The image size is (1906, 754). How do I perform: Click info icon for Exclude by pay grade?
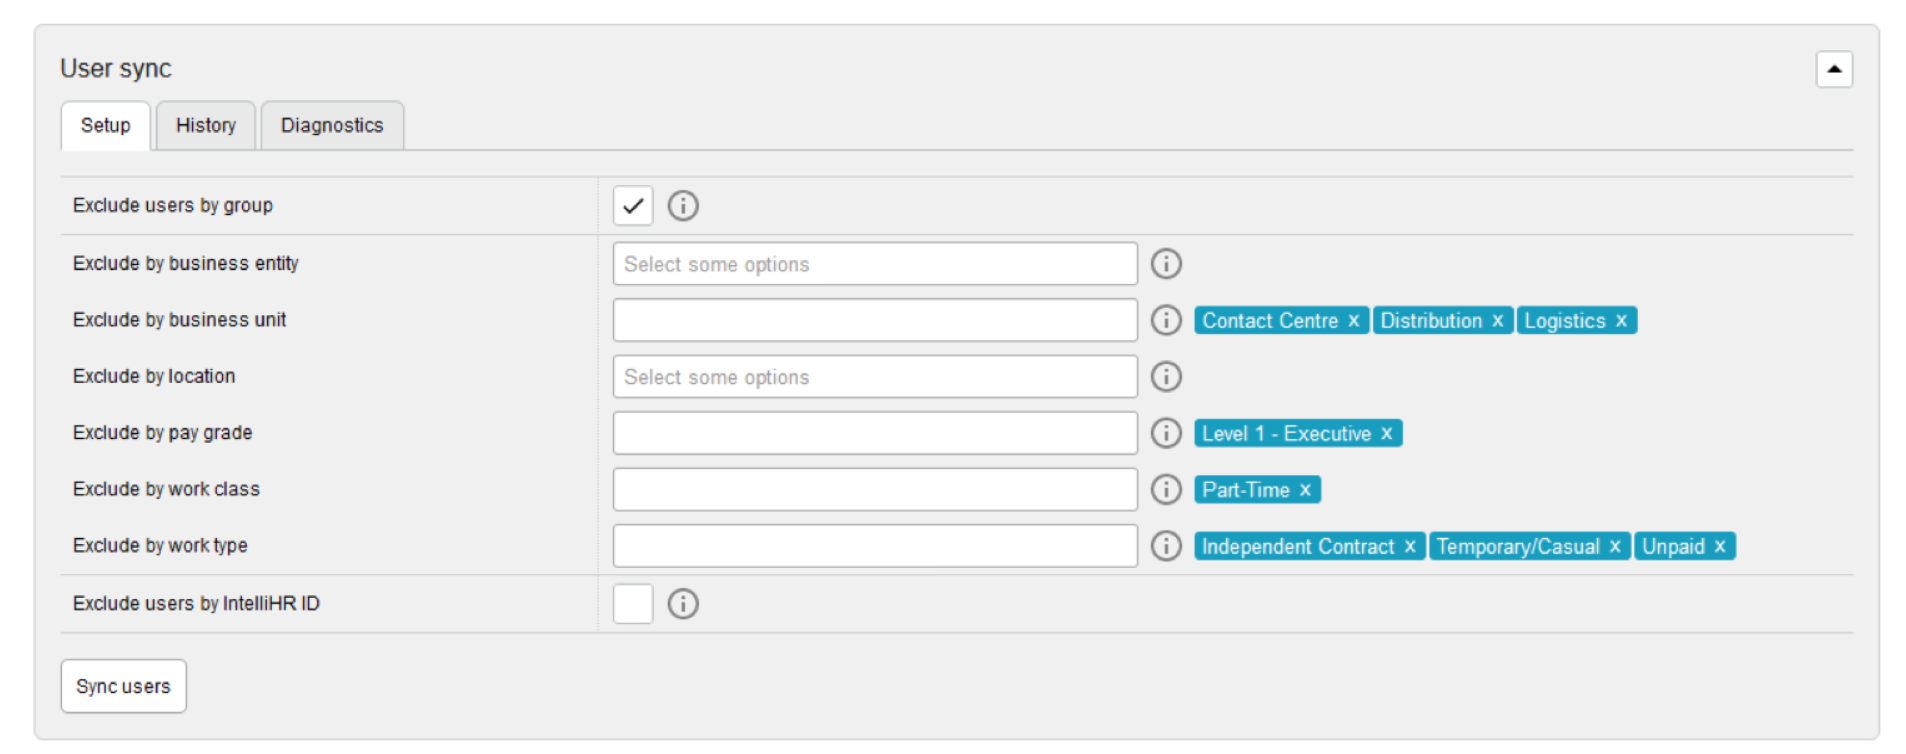1166,433
